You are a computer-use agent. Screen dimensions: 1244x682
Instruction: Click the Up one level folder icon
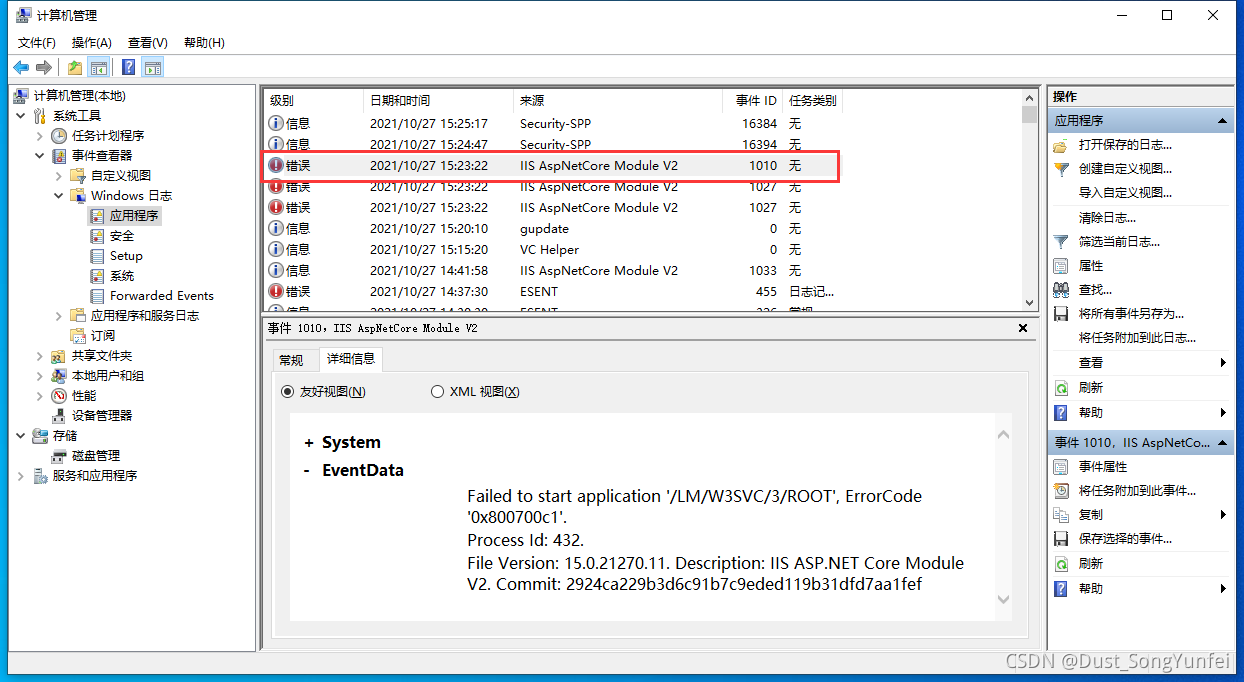click(75, 68)
